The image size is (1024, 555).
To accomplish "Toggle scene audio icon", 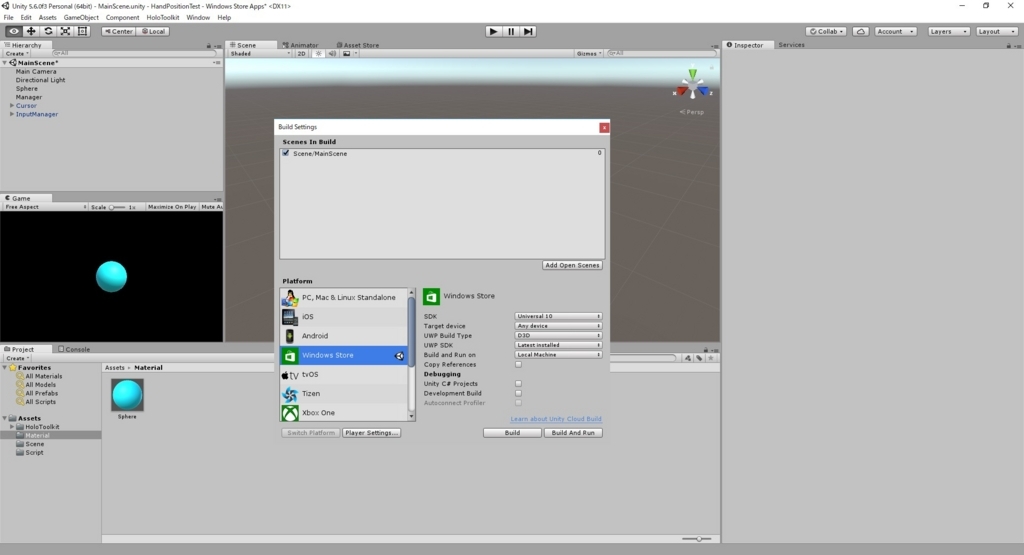I will [x=332, y=54].
